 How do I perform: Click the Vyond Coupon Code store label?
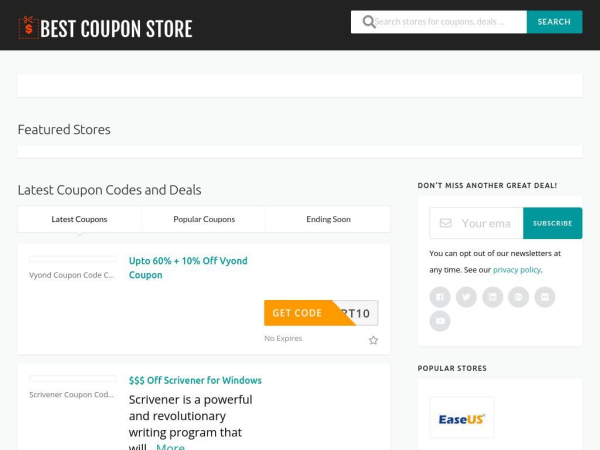tap(72, 275)
